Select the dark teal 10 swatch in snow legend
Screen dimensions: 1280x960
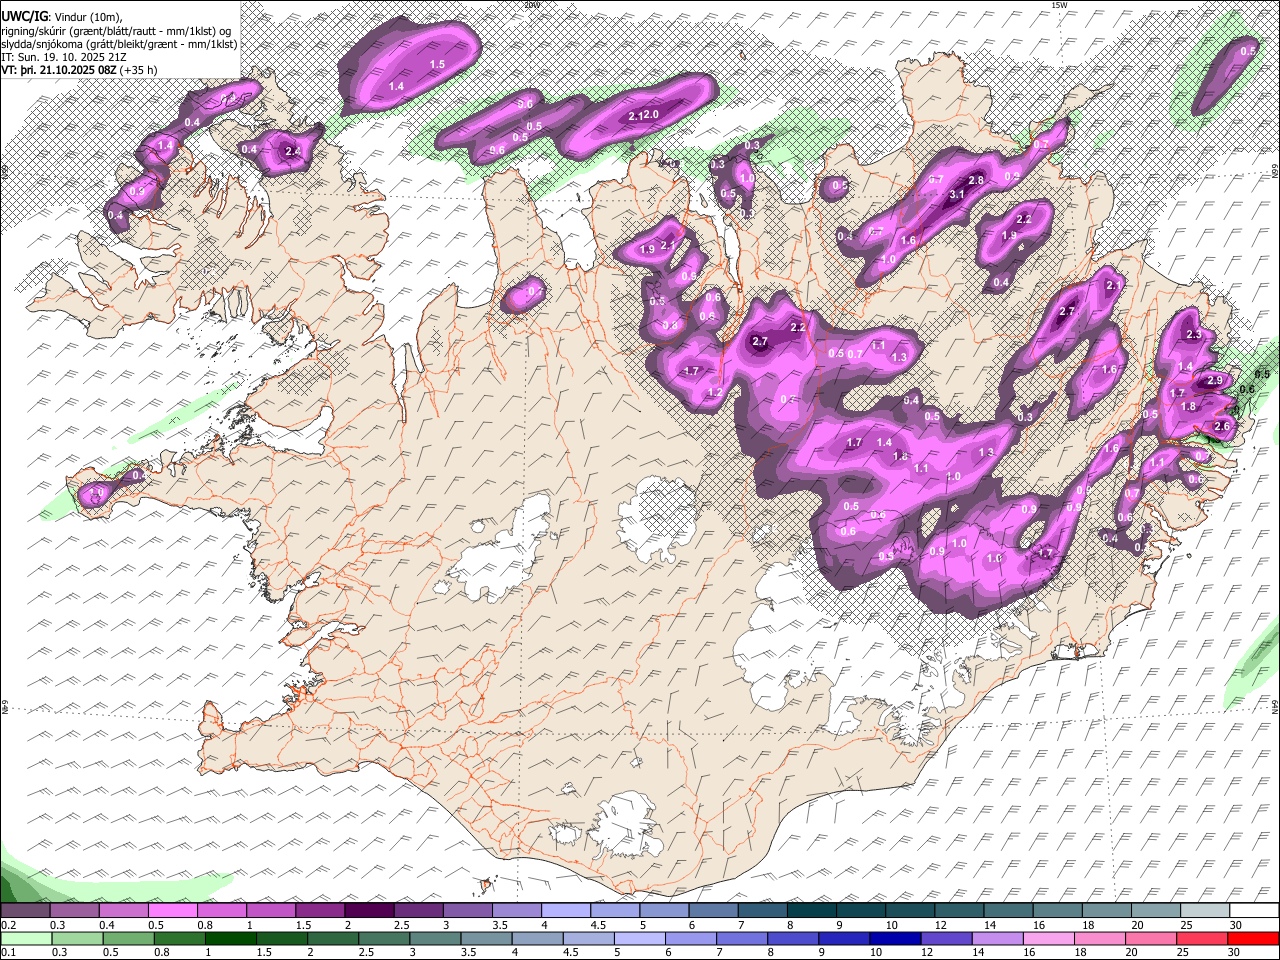pyautogui.click(x=910, y=911)
